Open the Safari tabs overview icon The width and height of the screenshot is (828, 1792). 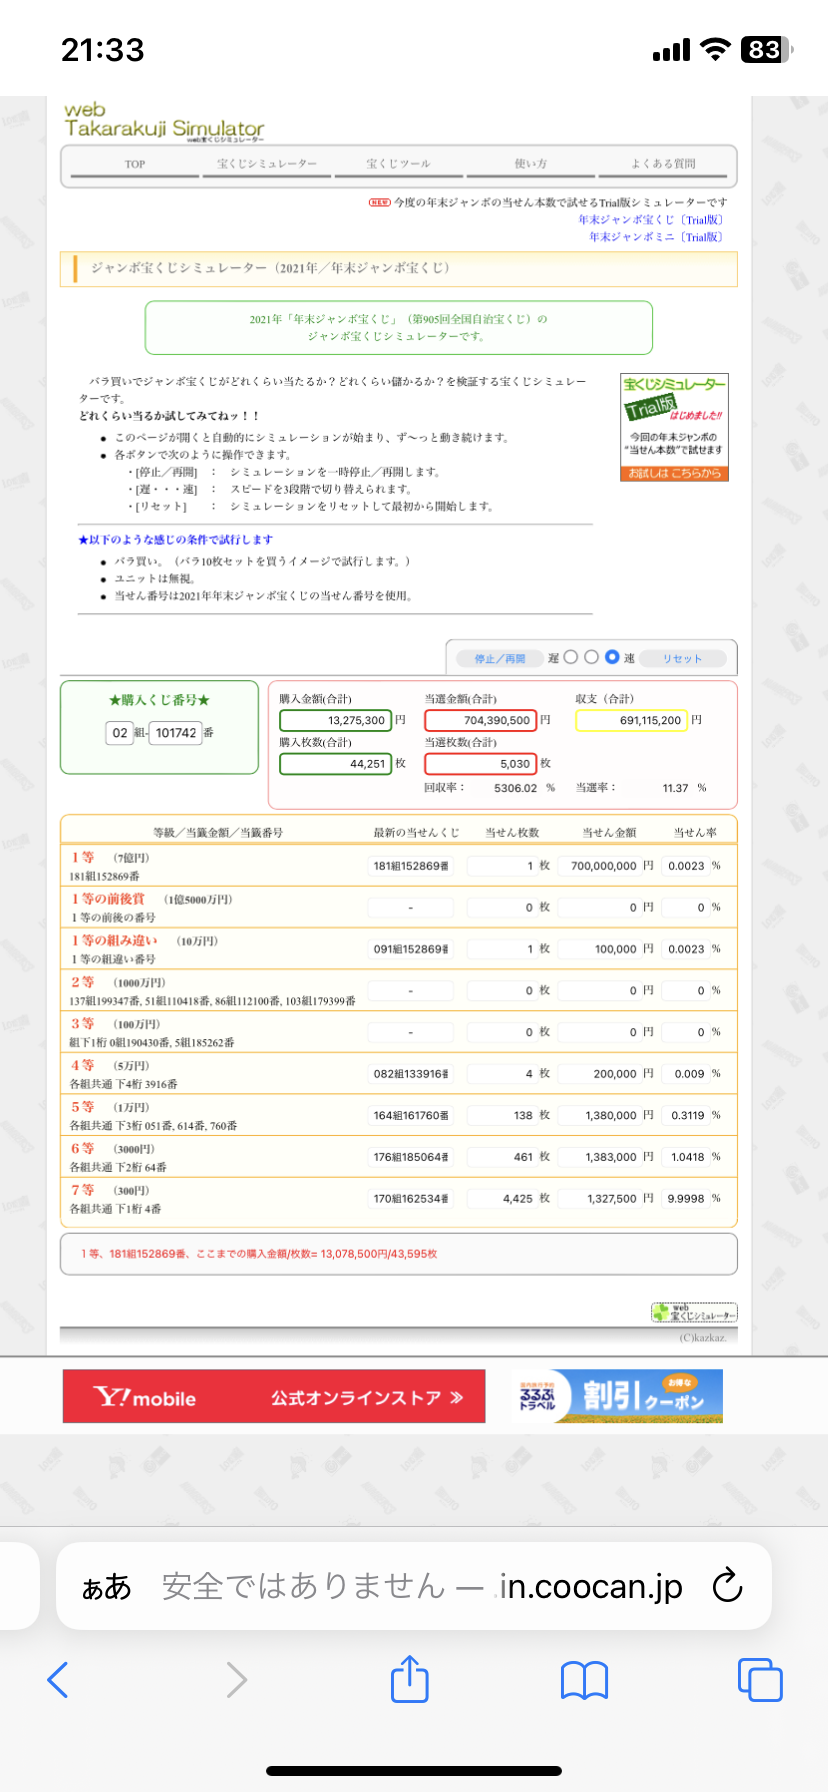[x=760, y=1679]
